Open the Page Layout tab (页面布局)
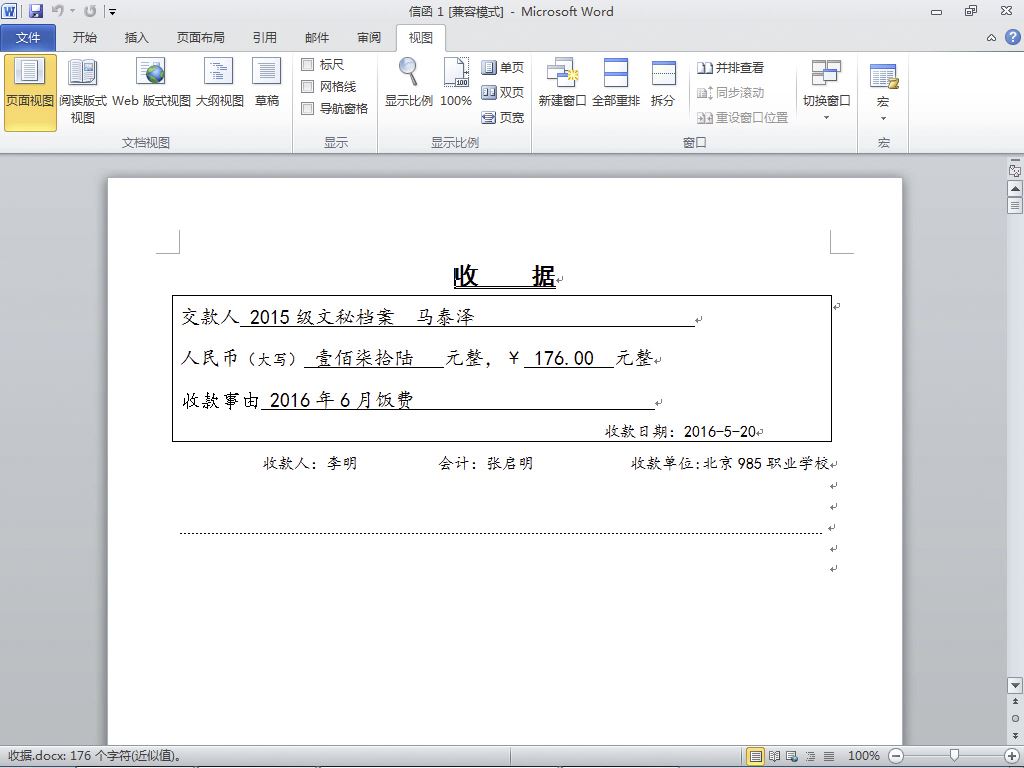Screen dimensions: 1024x768 click(x=200, y=38)
